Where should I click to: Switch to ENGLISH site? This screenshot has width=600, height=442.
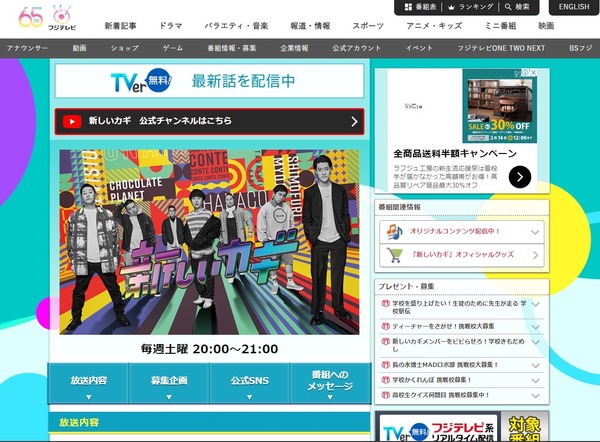(574, 7)
